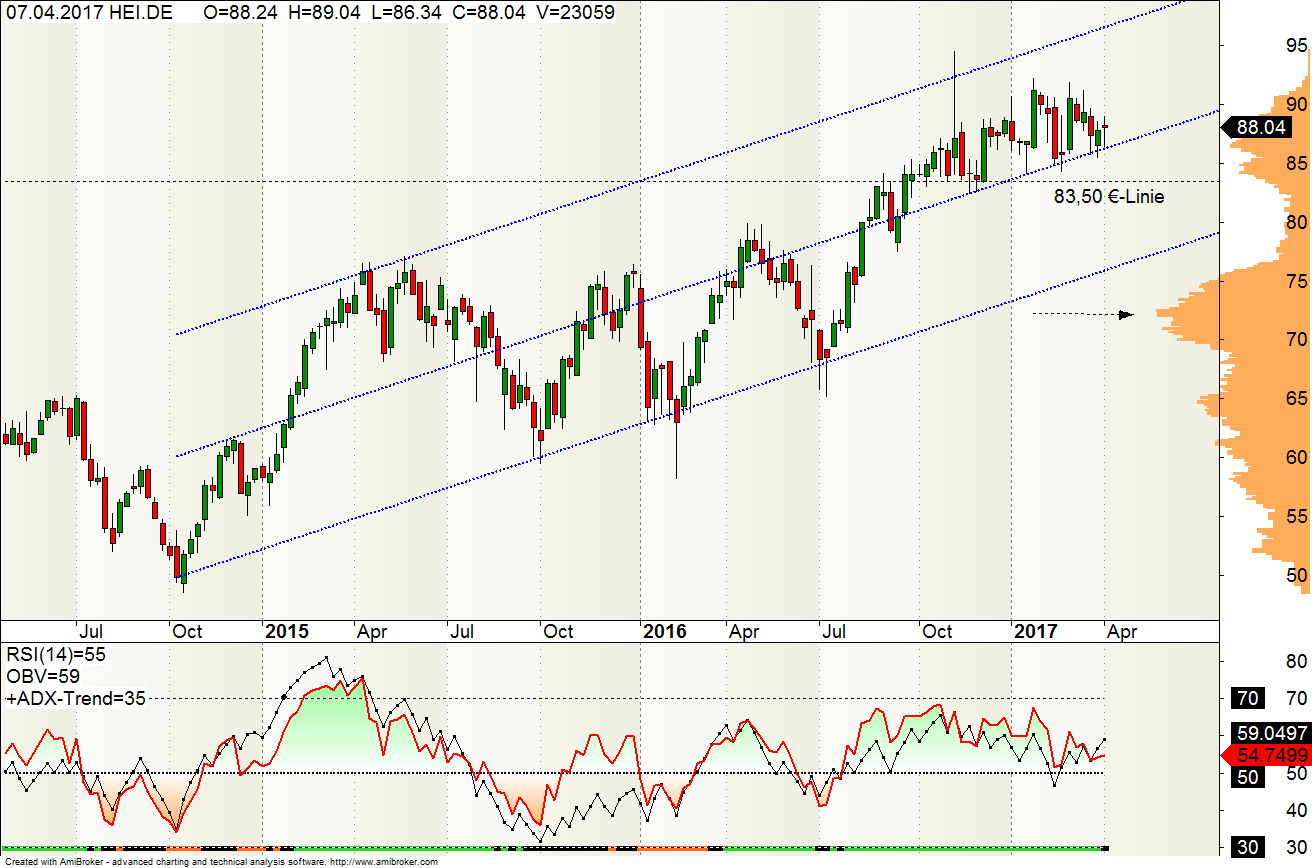
Task: Click the 88.04 current price label
Action: [1257, 127]
